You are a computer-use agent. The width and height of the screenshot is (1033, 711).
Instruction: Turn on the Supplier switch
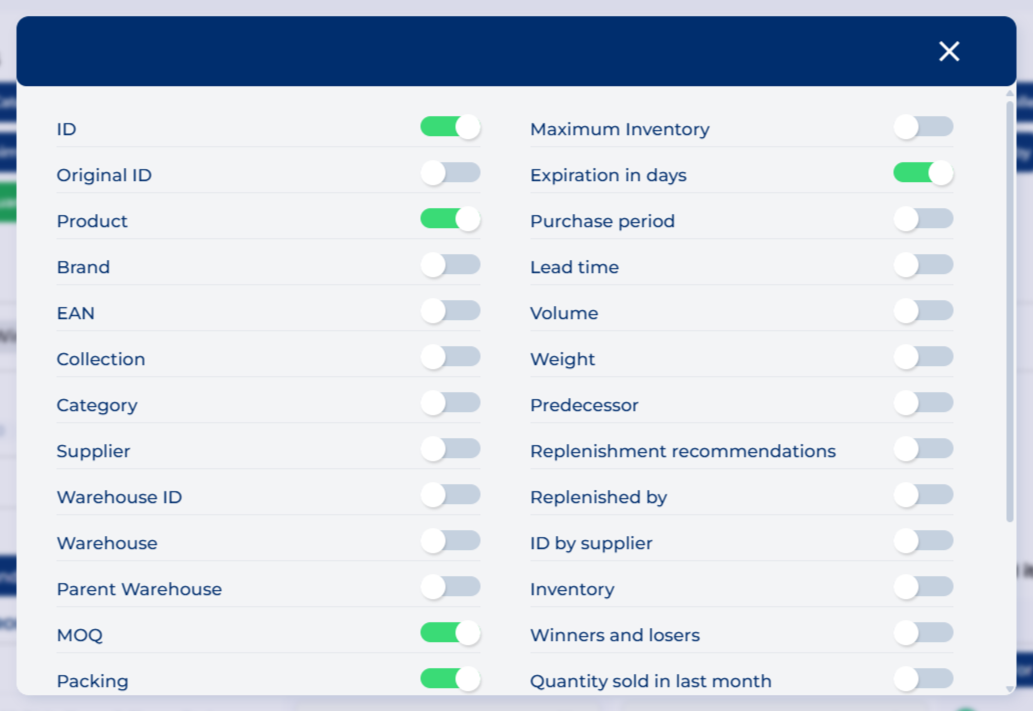click(x=450, y=449)
